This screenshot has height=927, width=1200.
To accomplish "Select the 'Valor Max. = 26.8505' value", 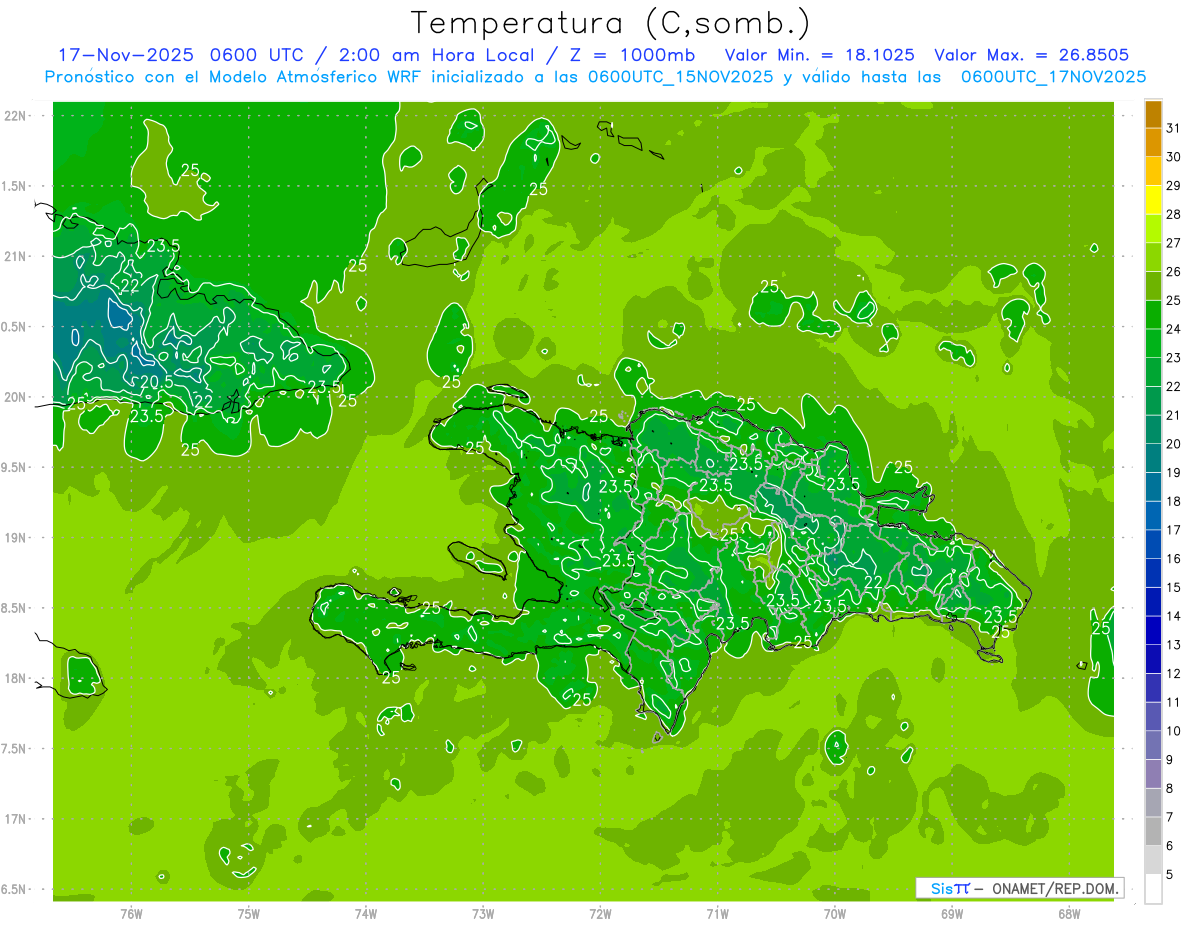I will click(1031, 55).
